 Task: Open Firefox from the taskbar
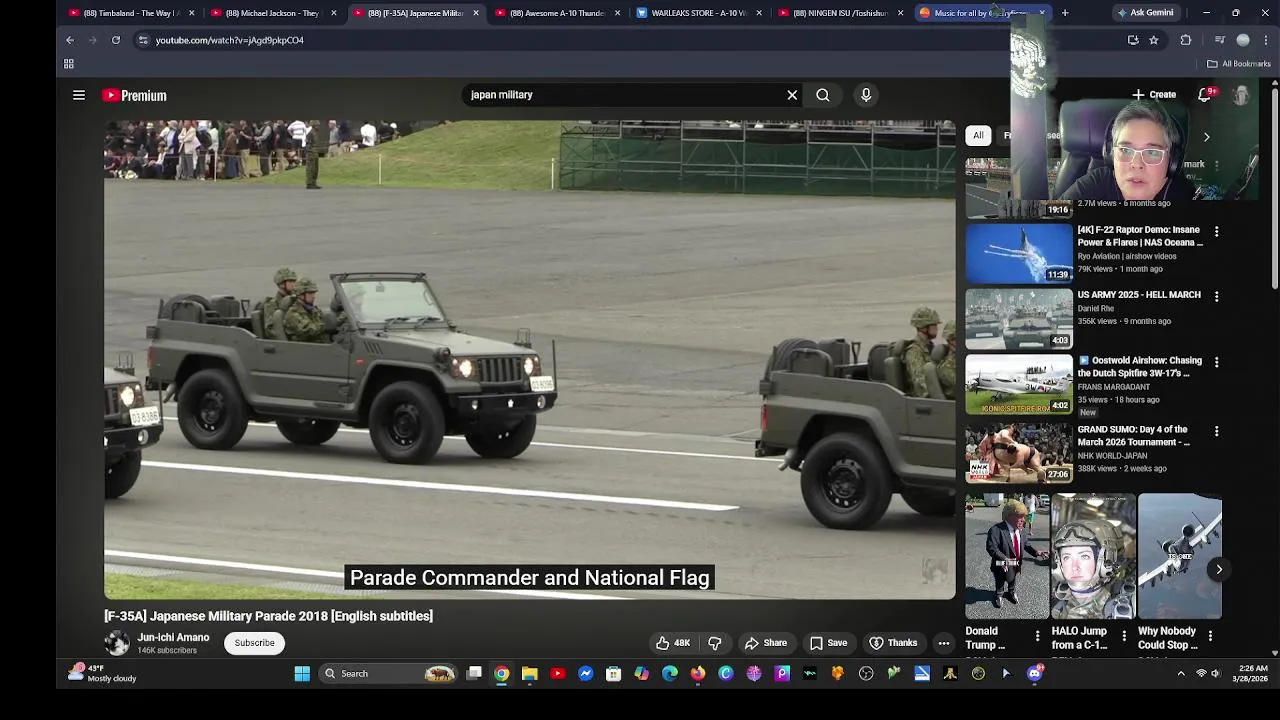(698, 674)
